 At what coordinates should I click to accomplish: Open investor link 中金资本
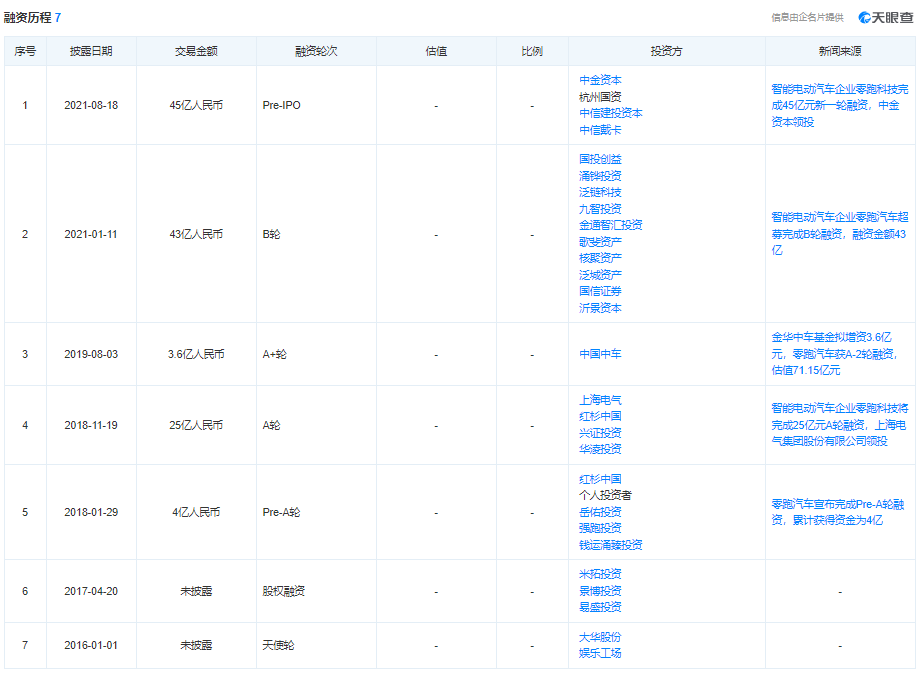(600, 80)
